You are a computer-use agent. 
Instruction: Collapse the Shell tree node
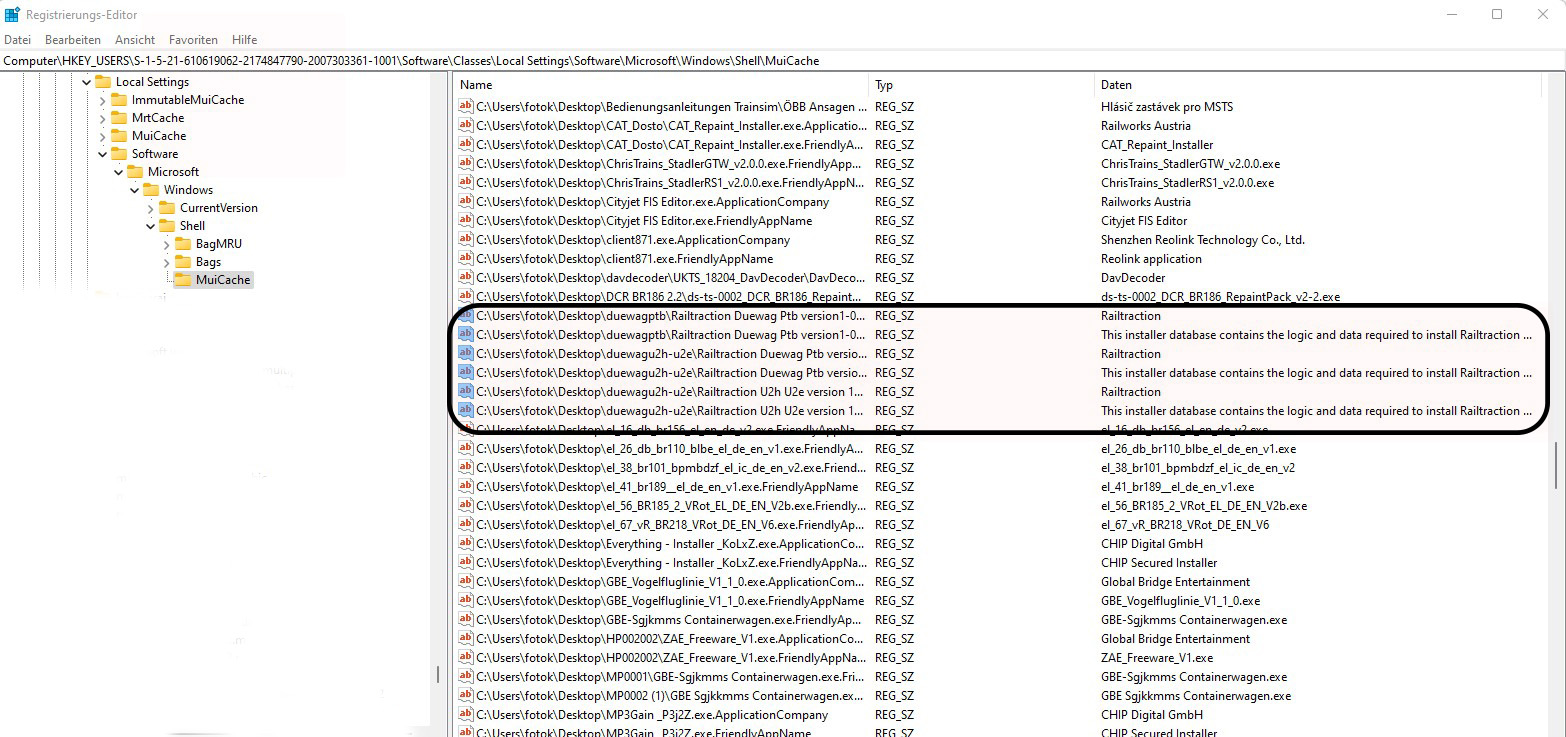pos(150,226)
